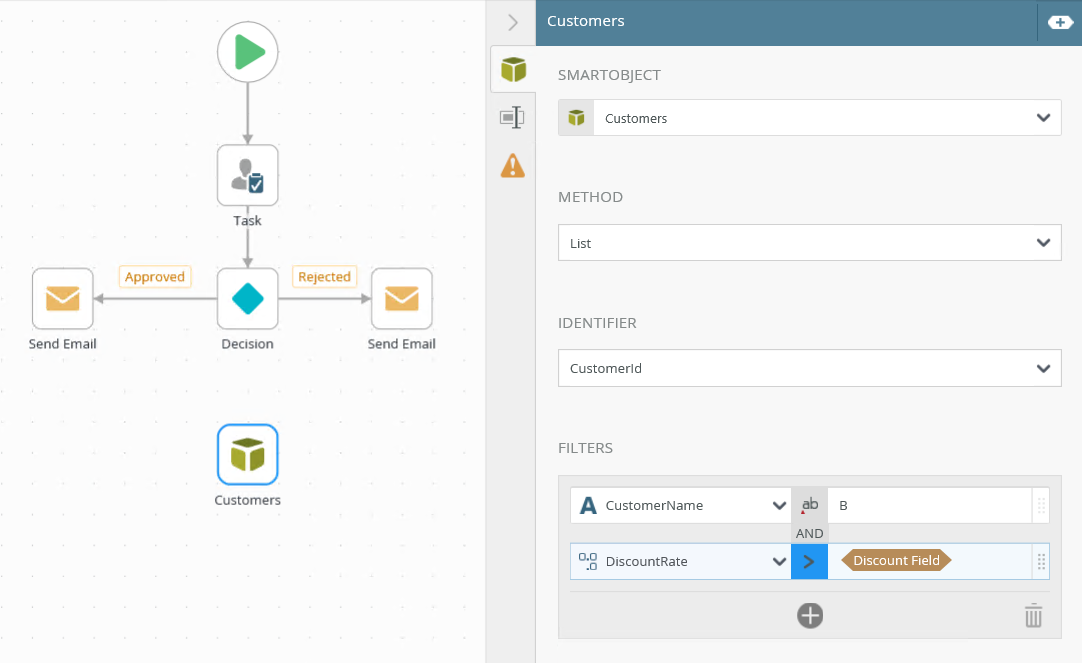Click the right Send Email step
This screenshot has width=1082, height=663.
click(x=401, y=298)
